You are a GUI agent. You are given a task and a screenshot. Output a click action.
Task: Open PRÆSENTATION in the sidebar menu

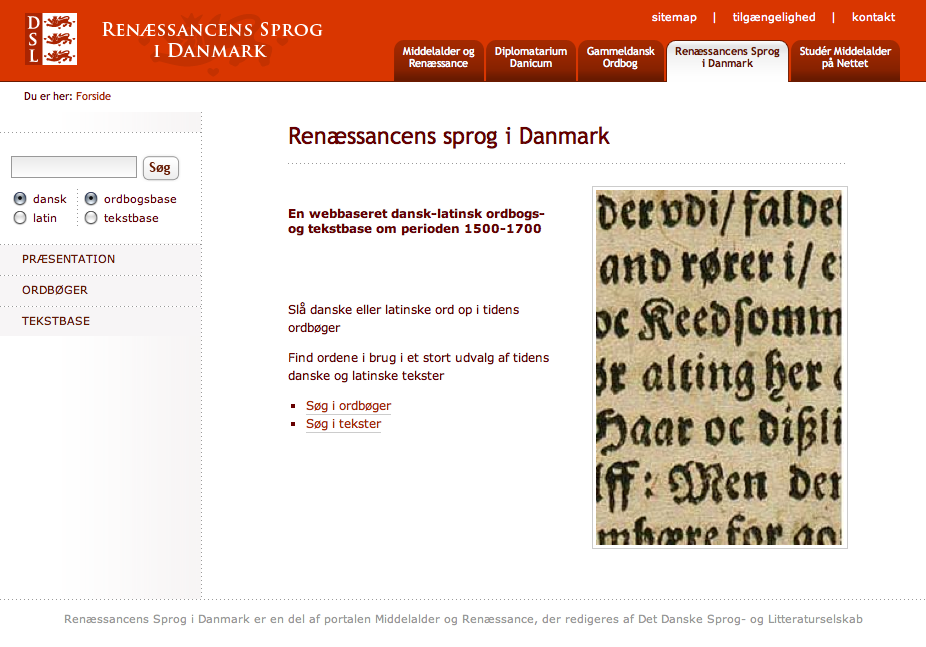point(68,259)
